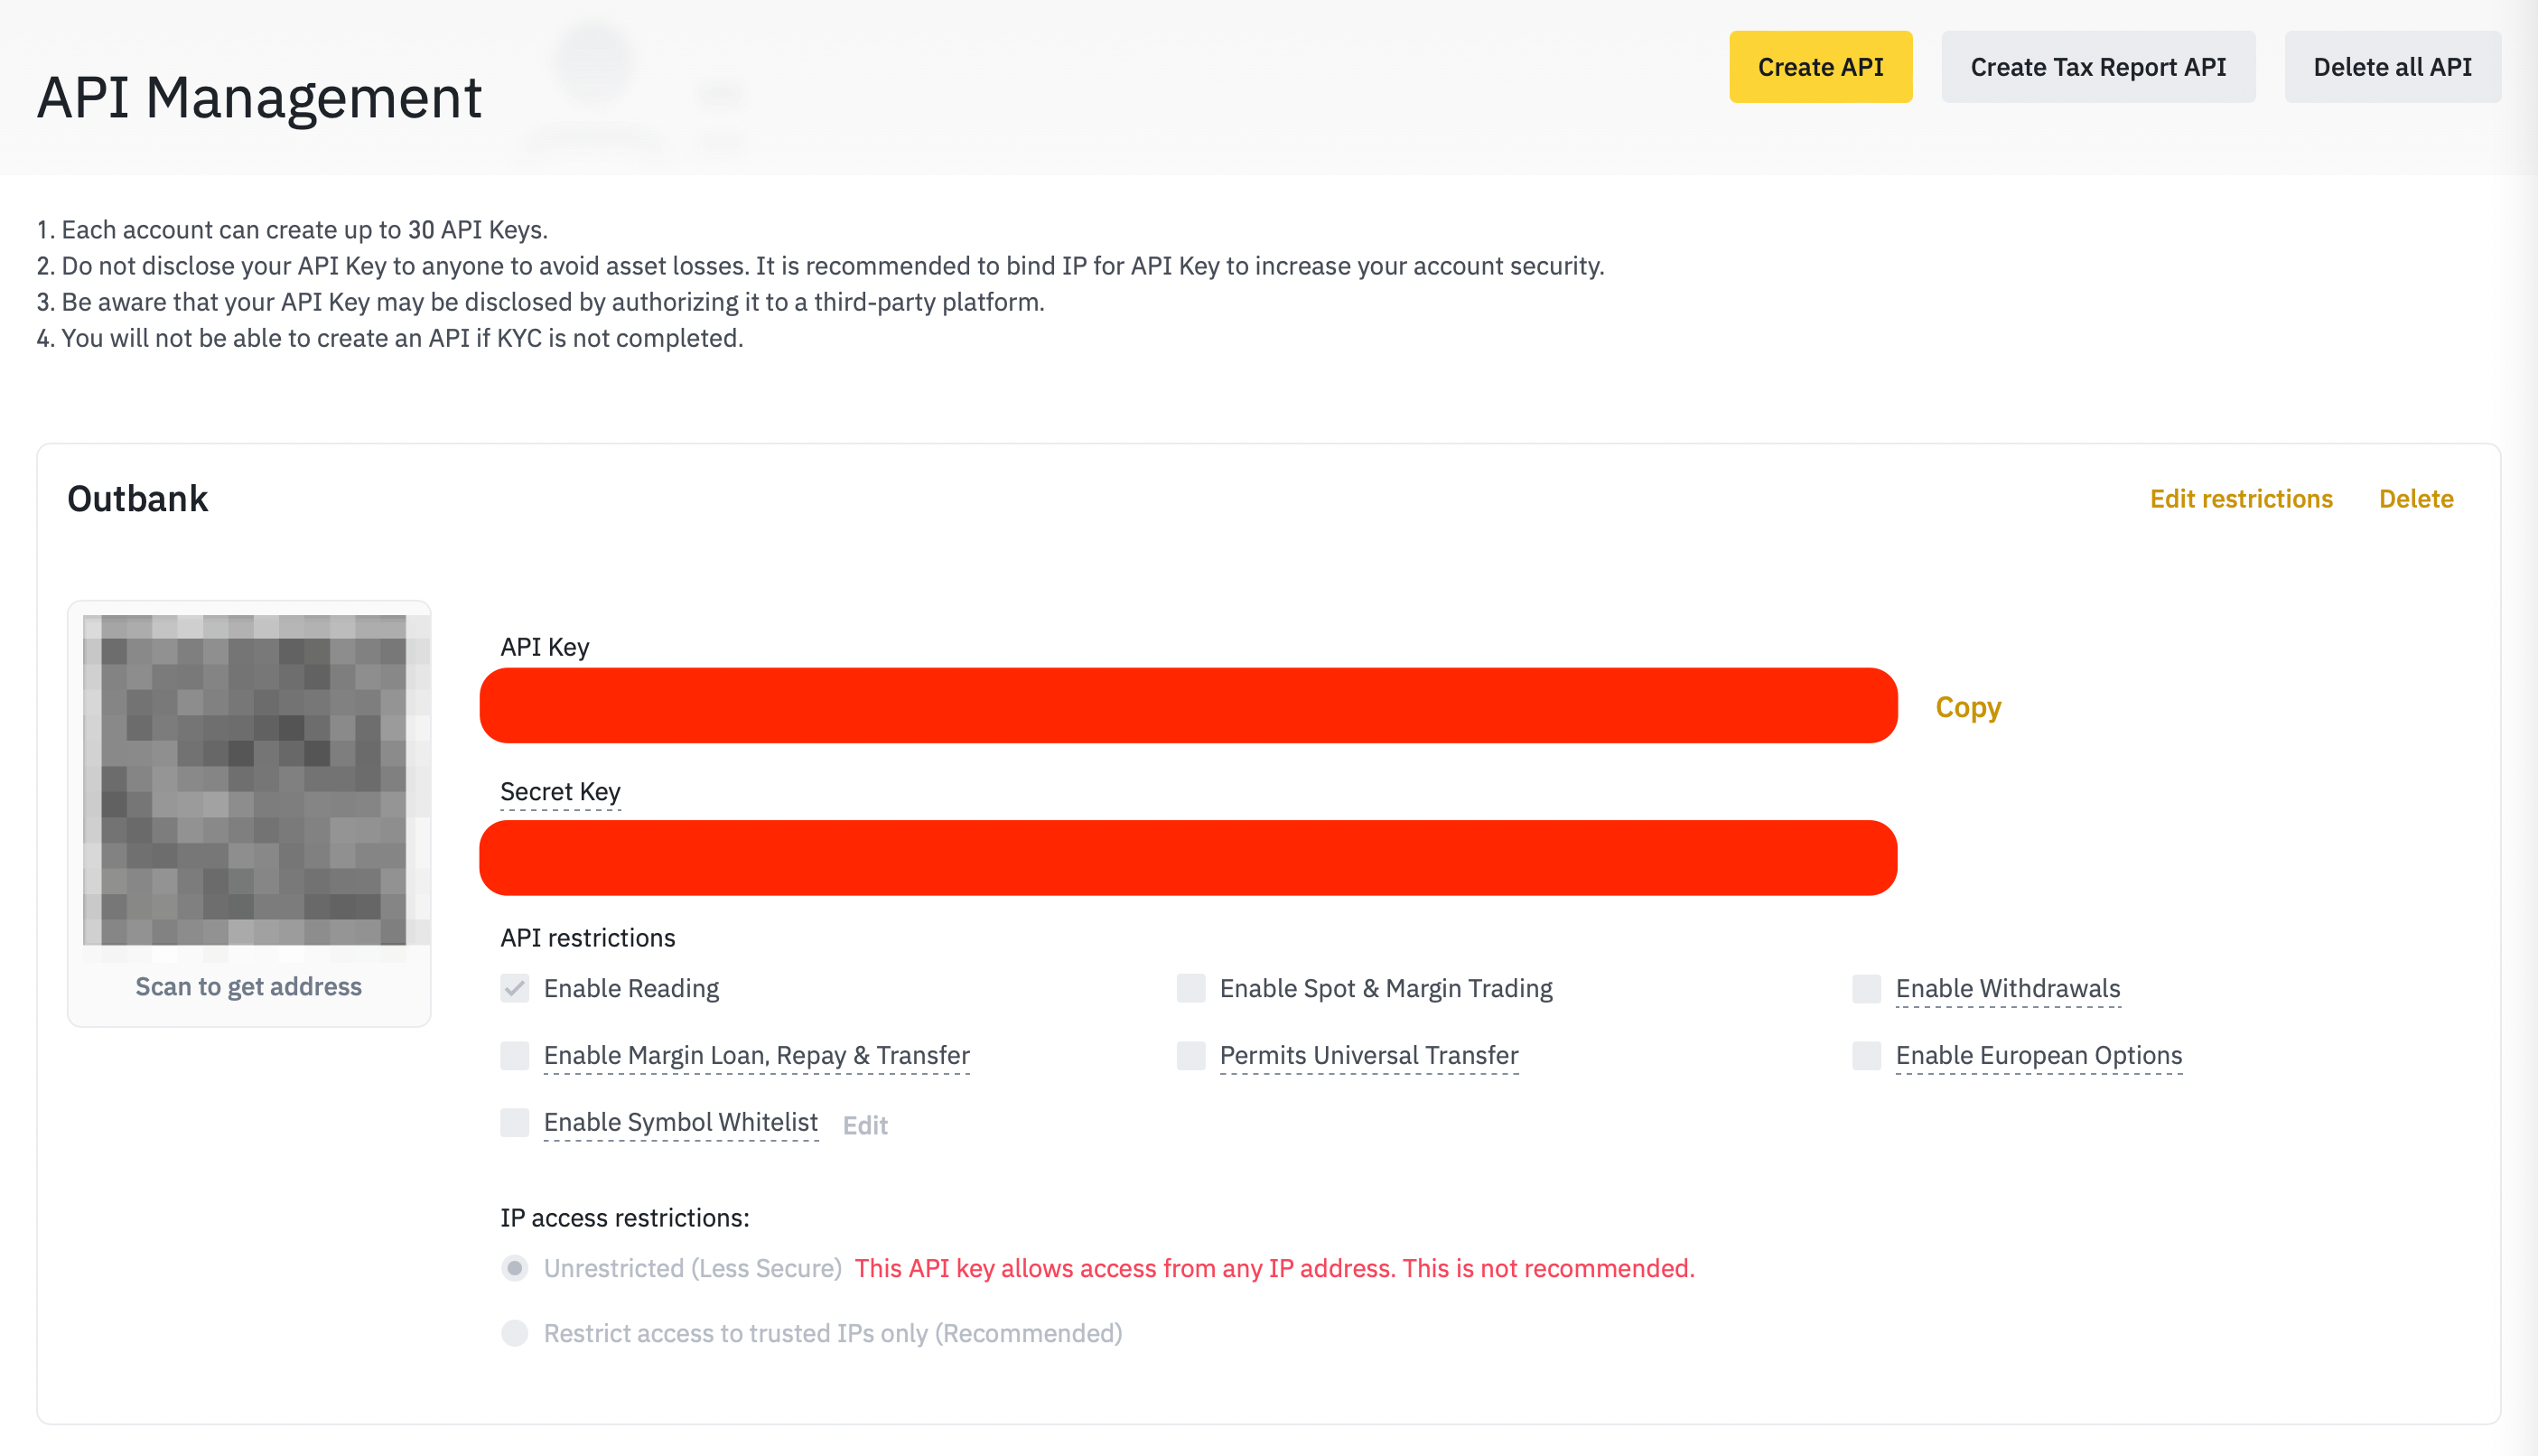Viewport: 2538px width, 1456px height.
Task: Check Enable European Options box
Action: click(x=1866, y=1055)
